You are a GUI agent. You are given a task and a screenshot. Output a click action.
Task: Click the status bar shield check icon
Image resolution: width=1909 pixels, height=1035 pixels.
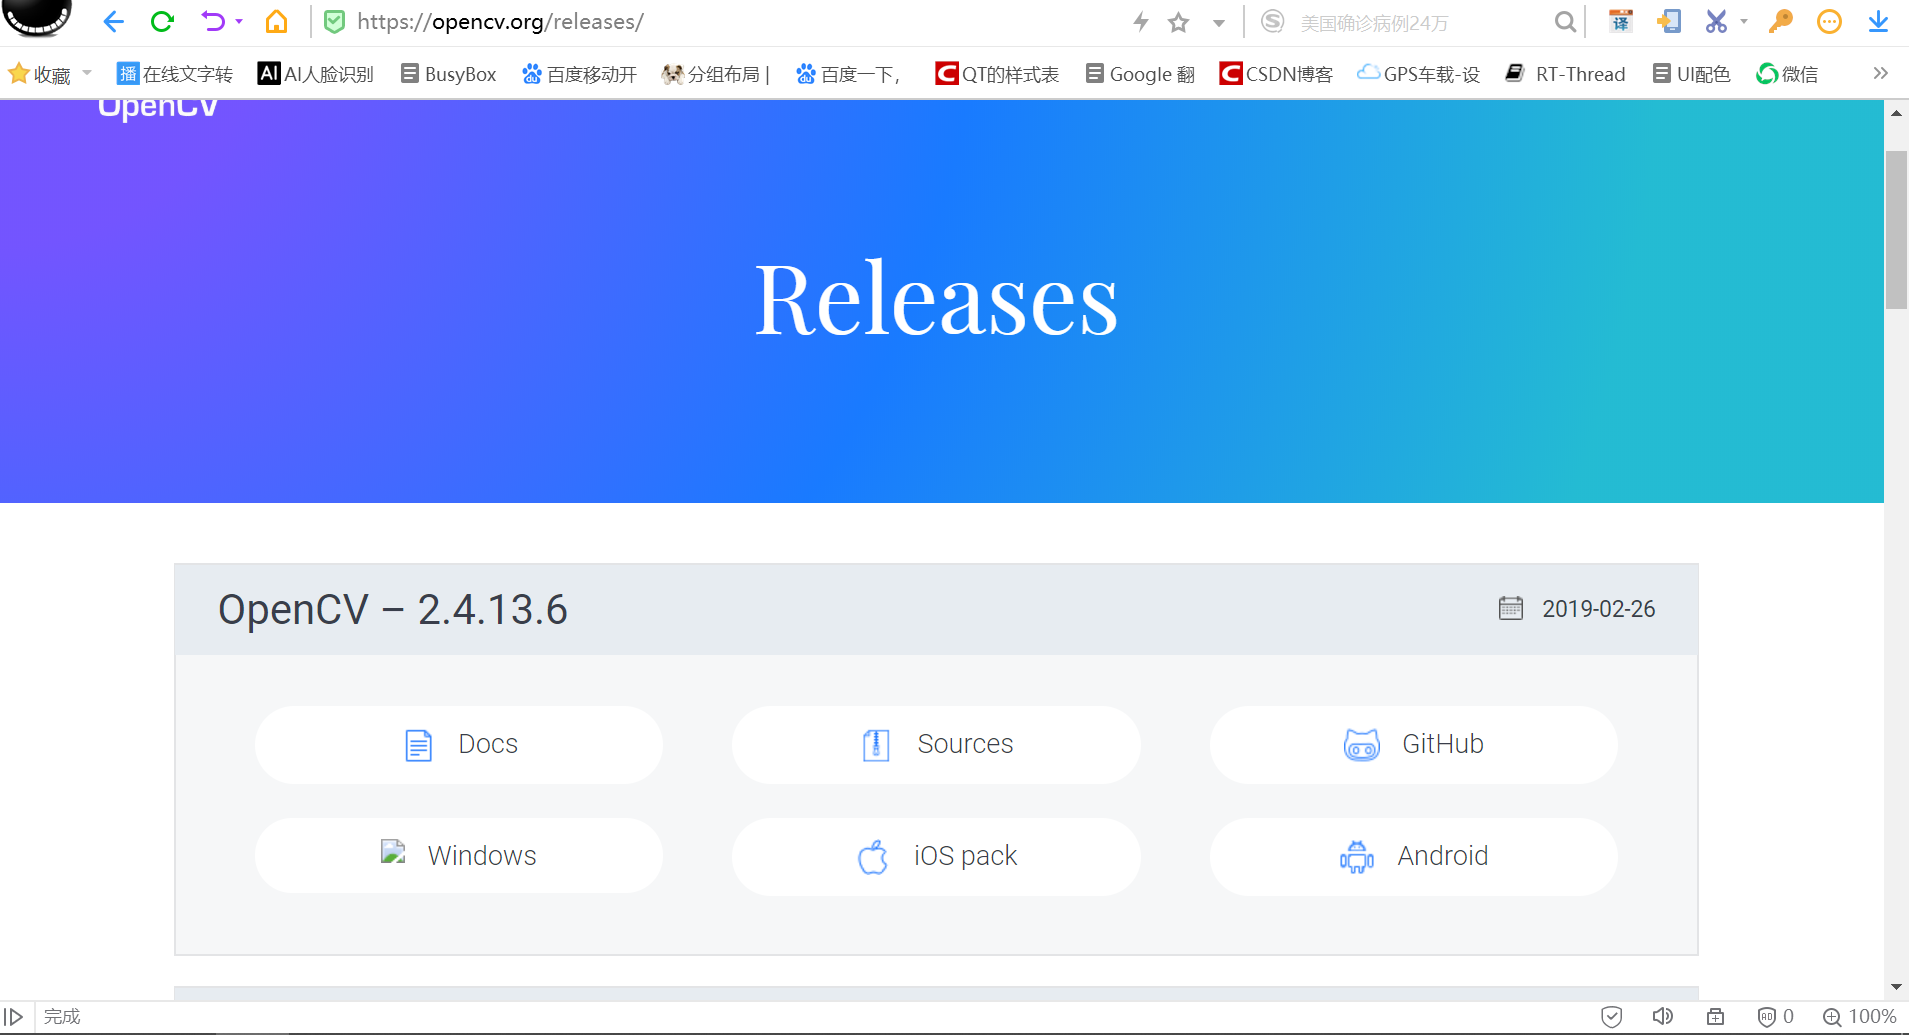pos(1612,1017)
